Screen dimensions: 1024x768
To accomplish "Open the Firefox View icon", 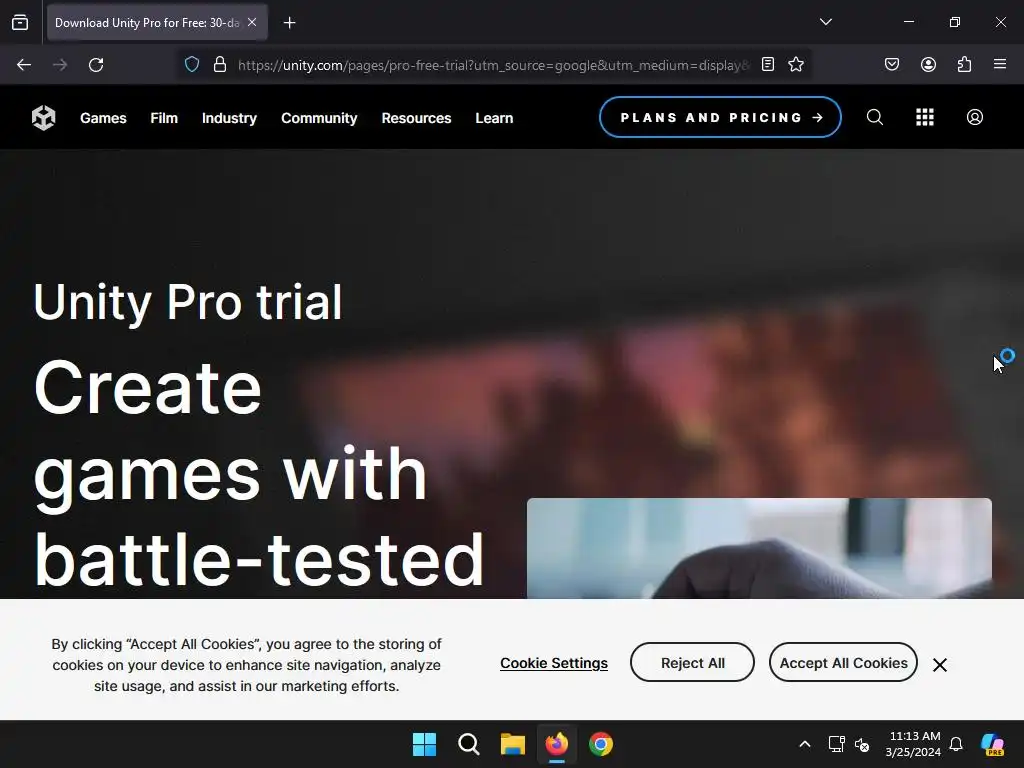I will point(20,23).
